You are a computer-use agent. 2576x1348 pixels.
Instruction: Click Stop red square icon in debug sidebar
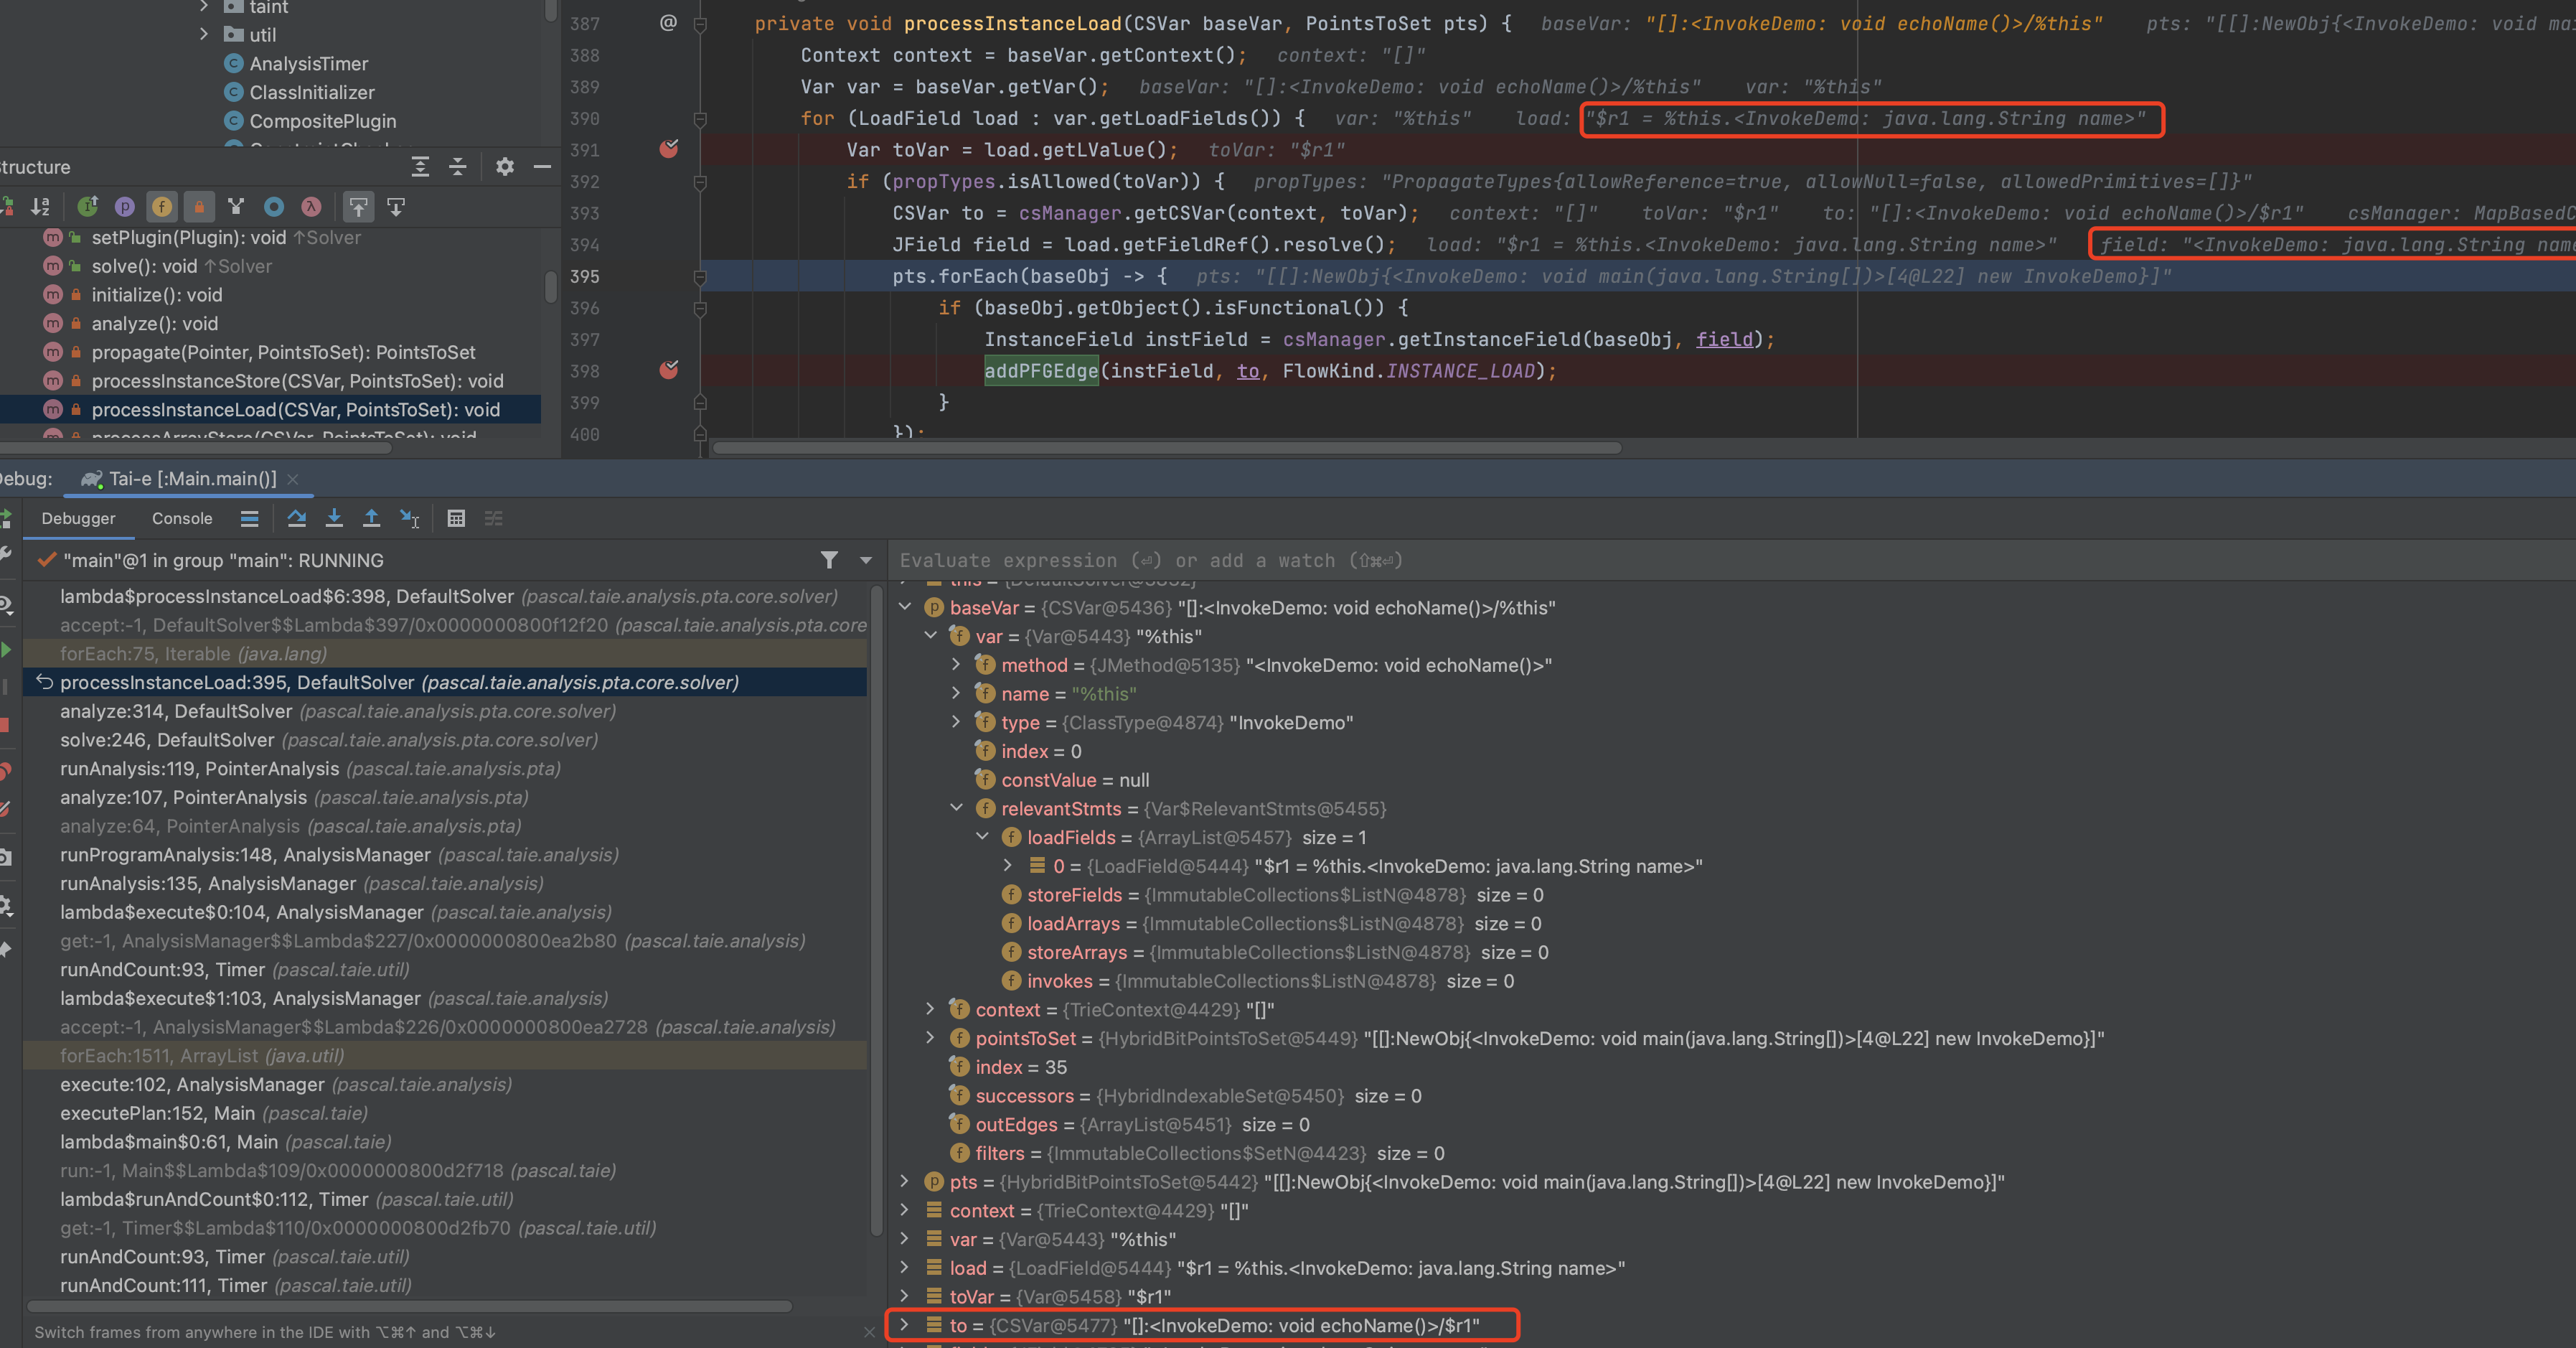4,725
